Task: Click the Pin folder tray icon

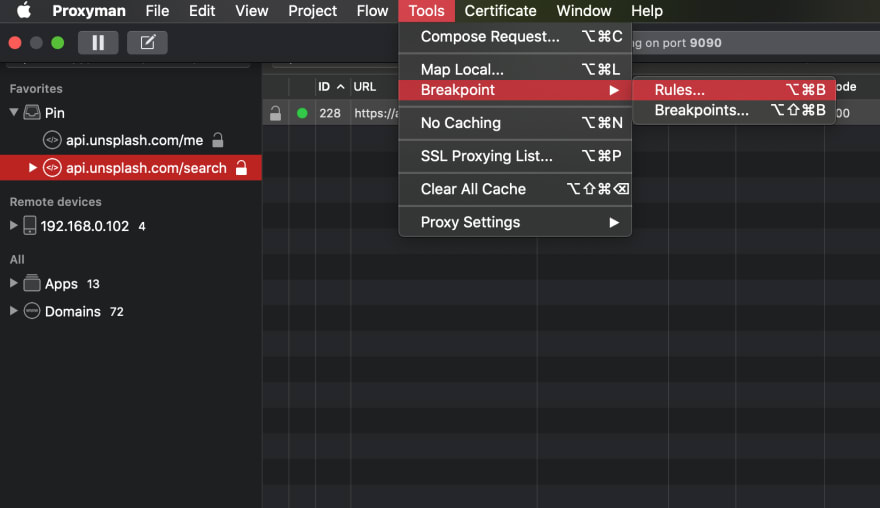Action: pyautogui.click(x=32, y=112)
